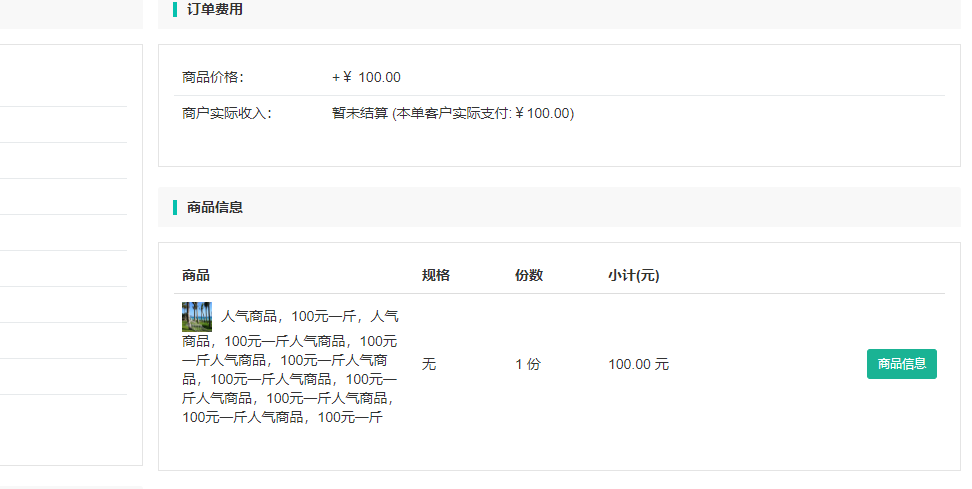Click the 规格 column header
The image size is (972, 489).
pos(436,275)
